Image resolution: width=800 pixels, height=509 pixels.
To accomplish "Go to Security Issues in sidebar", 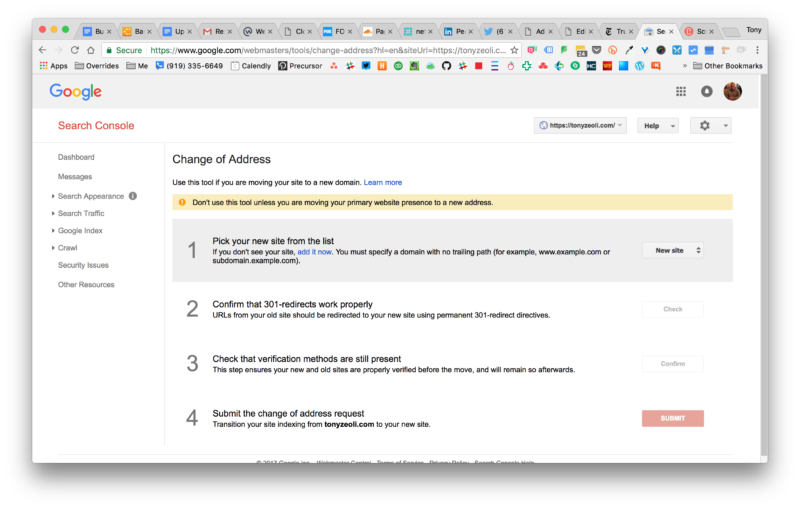I will (83, 265).
